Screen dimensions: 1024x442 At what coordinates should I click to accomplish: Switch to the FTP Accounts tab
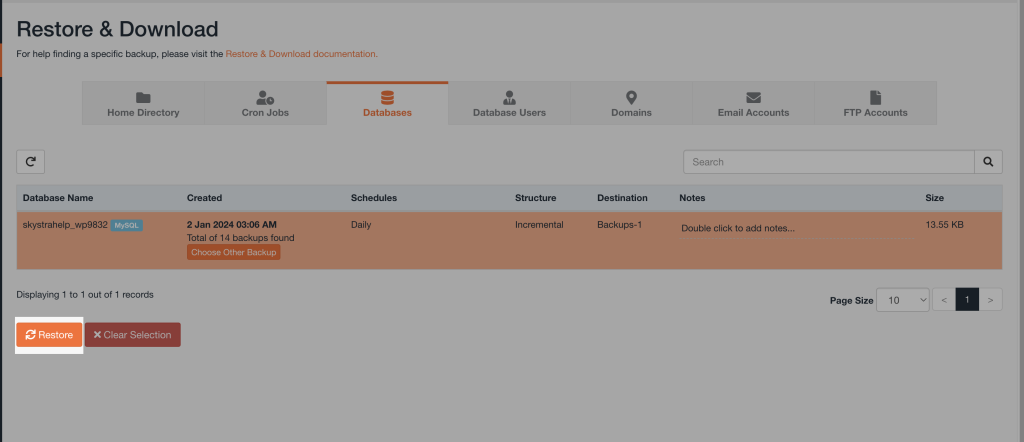point(875,104)
